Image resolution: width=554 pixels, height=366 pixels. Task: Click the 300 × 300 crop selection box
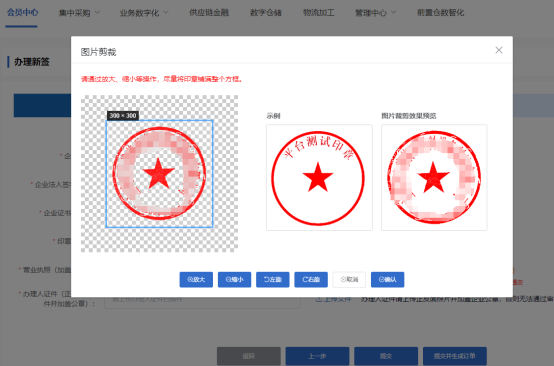[159, 174]
